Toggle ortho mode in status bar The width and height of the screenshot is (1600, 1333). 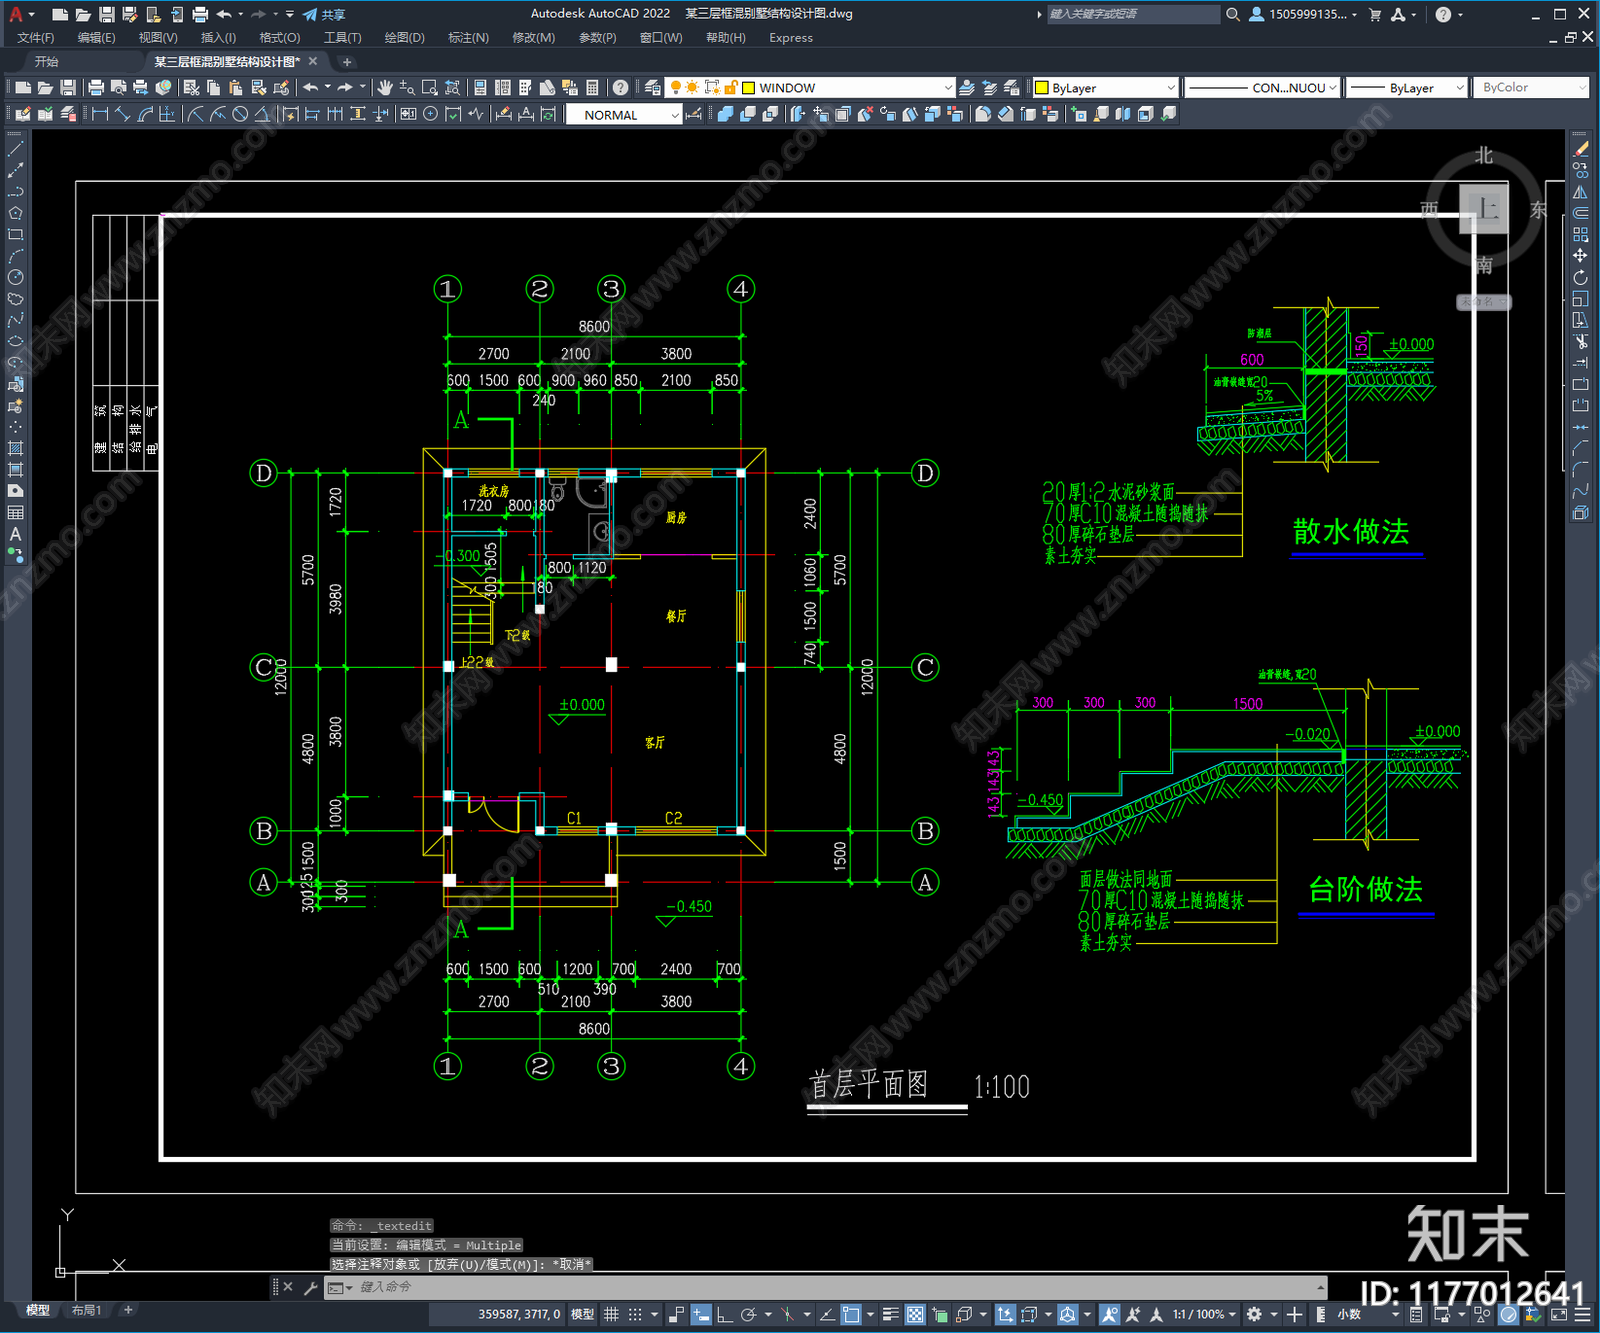(724, 1314)
